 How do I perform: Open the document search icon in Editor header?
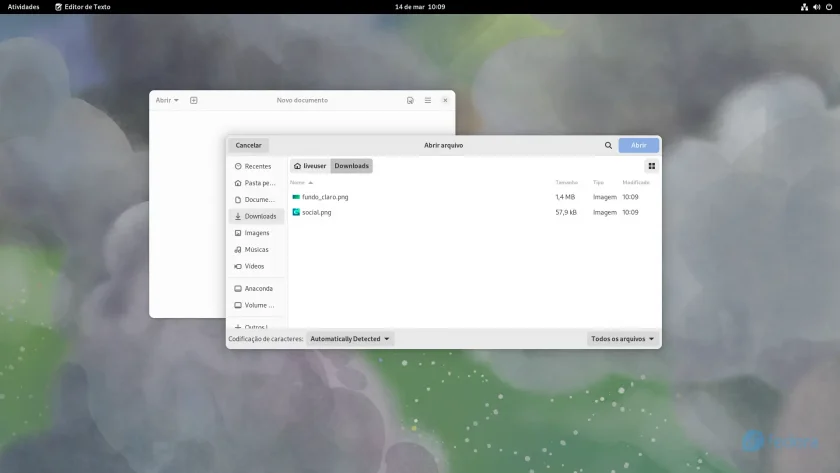(410, 100)
